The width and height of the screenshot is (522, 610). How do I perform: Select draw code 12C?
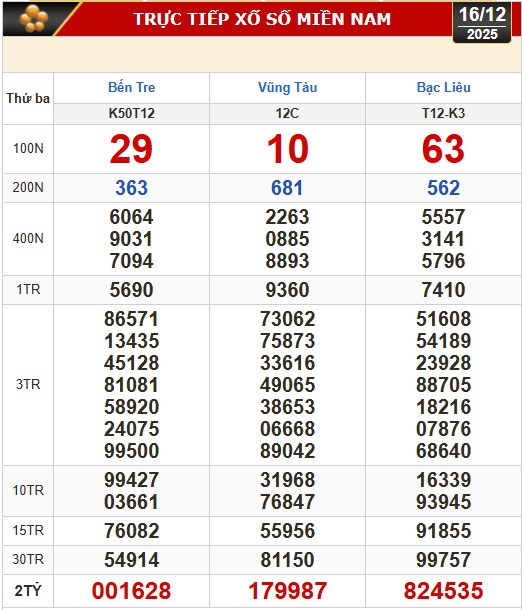coord(287,113)
